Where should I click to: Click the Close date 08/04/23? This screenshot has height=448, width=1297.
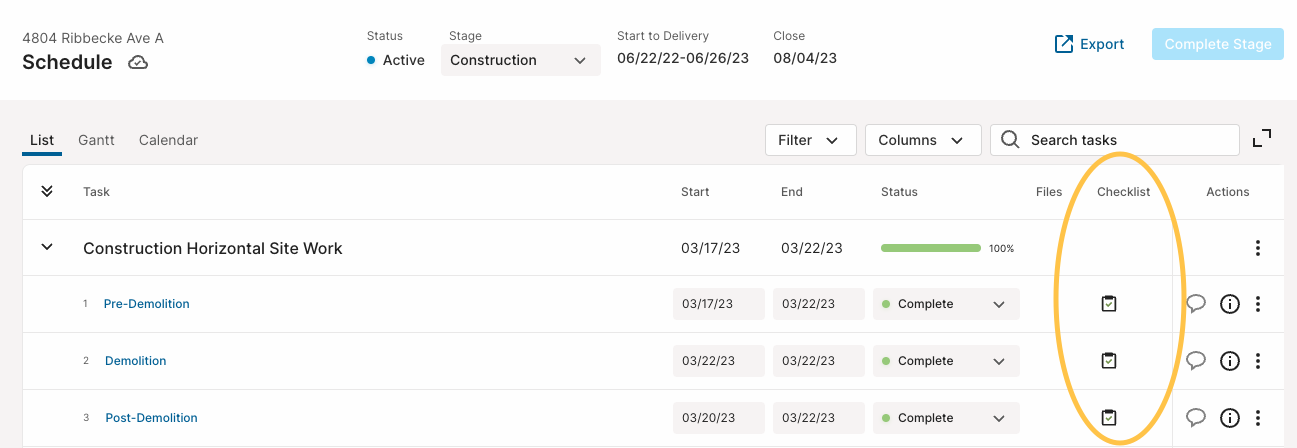click(805, 58)
